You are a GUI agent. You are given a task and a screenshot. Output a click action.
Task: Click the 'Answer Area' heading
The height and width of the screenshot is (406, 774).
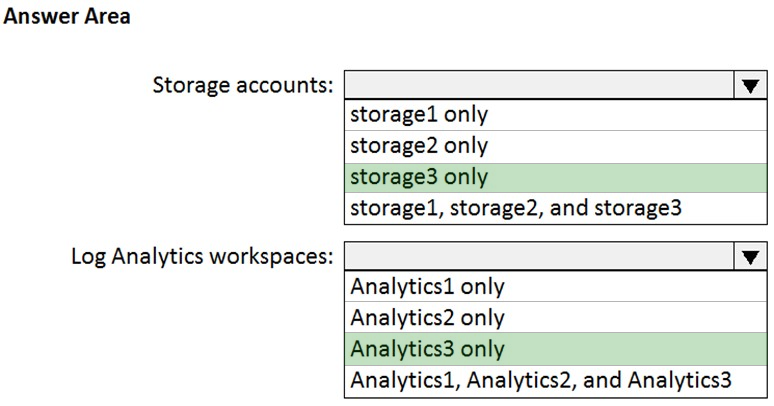pos(67,16)
